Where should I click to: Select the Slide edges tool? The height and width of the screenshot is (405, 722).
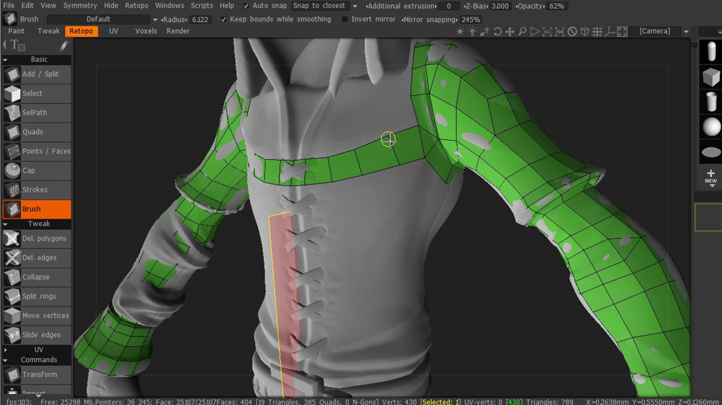[x=37, y=335]
